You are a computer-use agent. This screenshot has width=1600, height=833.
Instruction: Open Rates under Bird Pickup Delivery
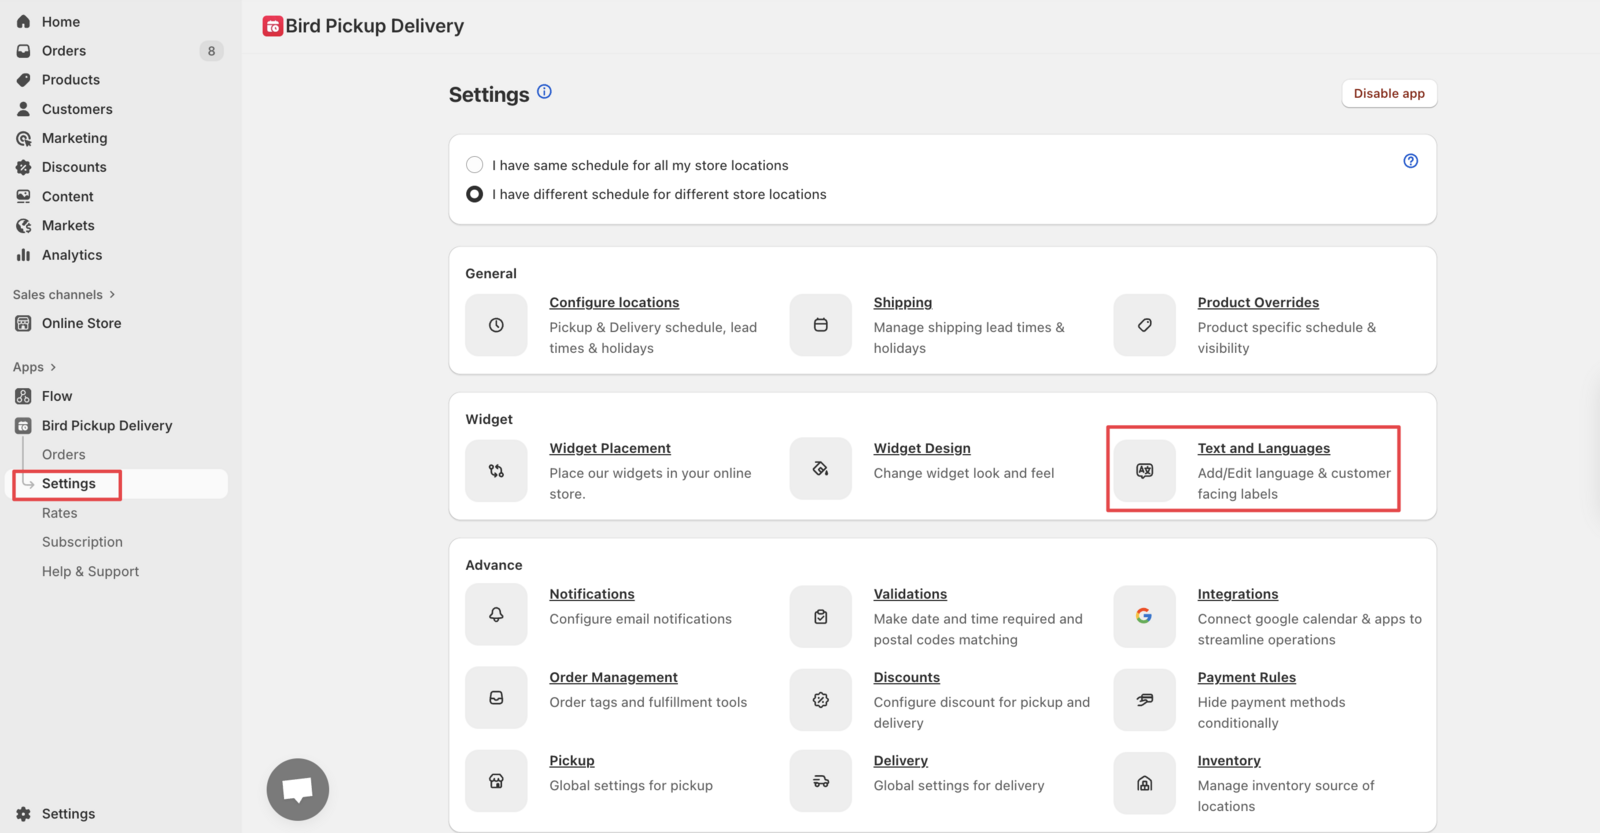[x=60, y=513]
